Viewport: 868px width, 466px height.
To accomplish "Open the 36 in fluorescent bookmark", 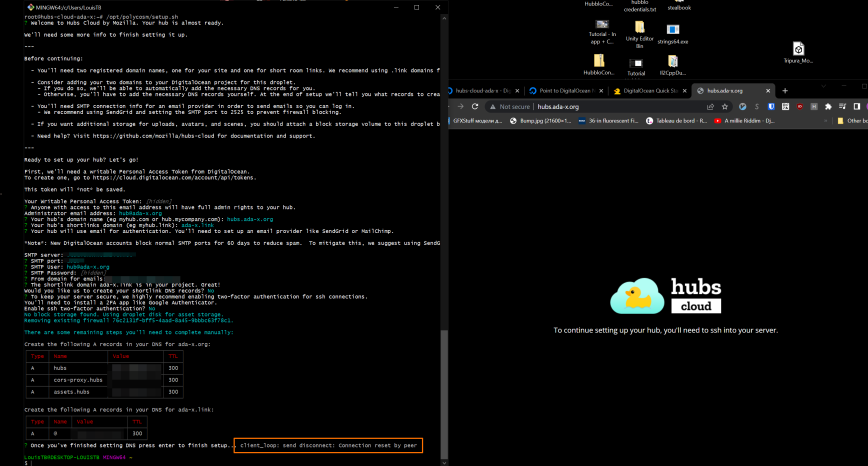I will pyautogui.click(x=608, y=121).
